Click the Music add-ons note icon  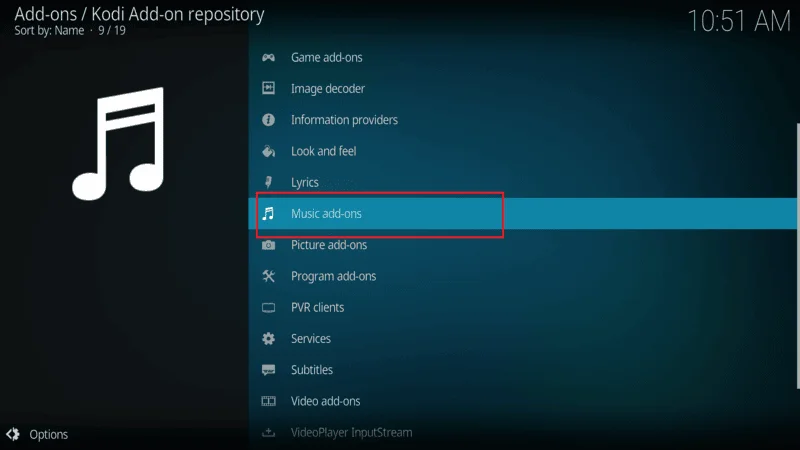tap(268, 213)
